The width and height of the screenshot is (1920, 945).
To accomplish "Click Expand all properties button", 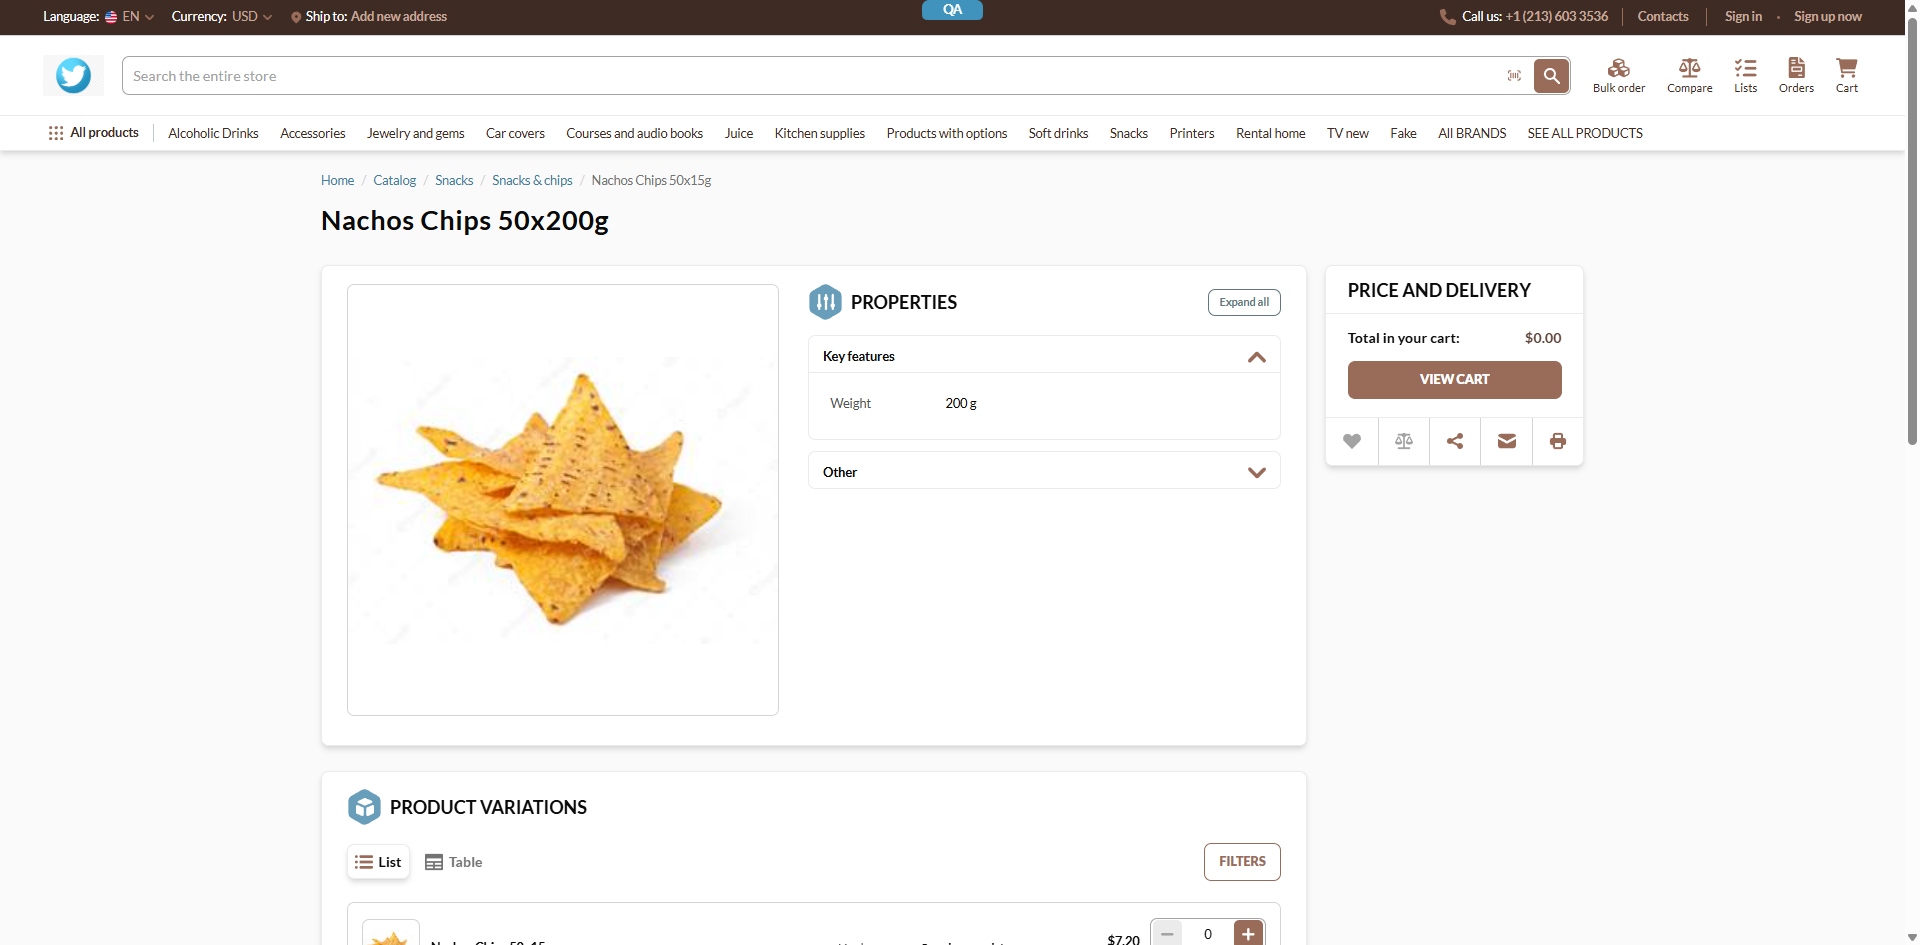I will (1244, 302).
